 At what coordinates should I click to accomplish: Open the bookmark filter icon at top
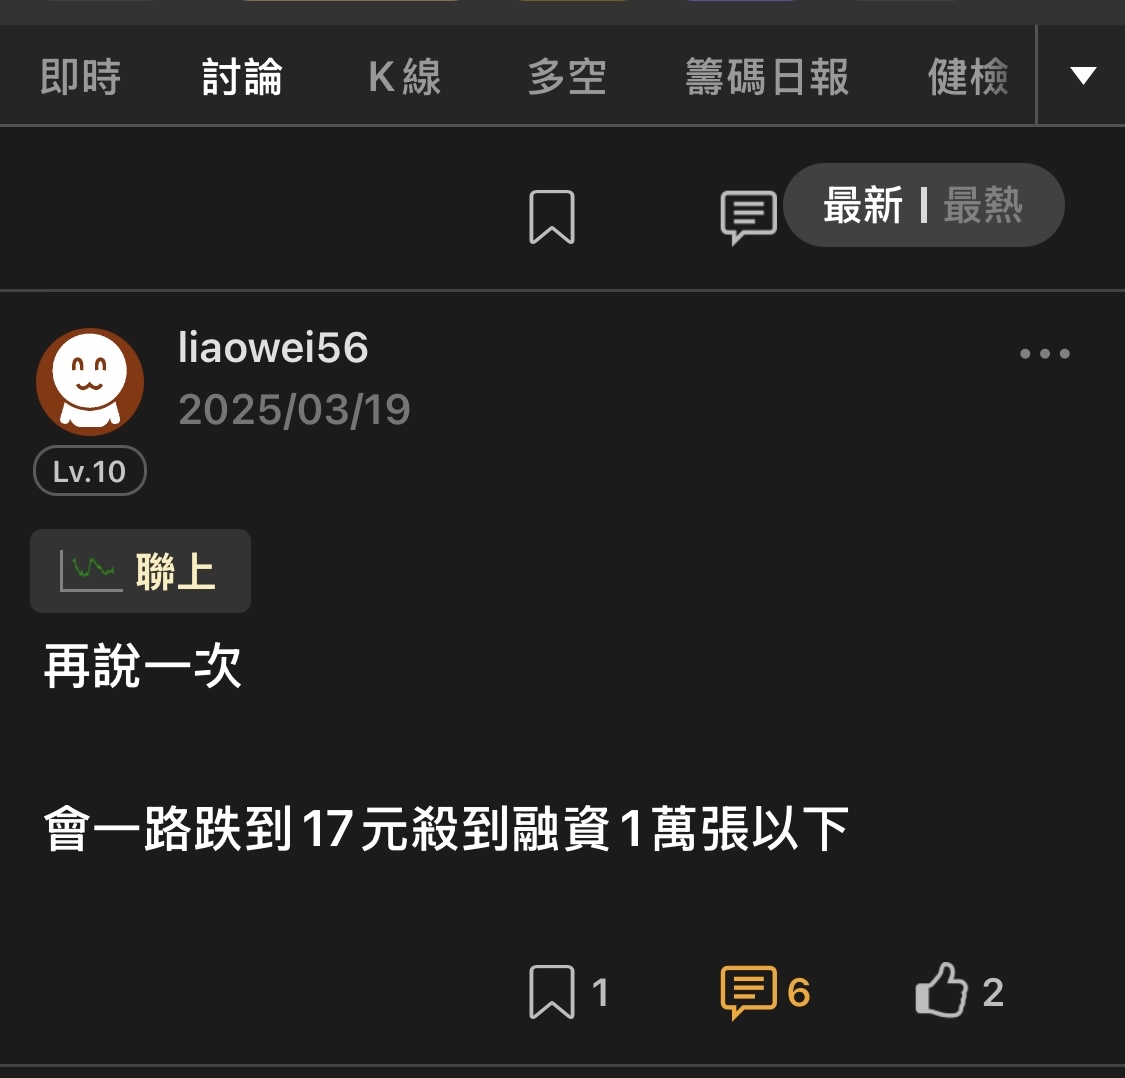[x=552, y=217]
